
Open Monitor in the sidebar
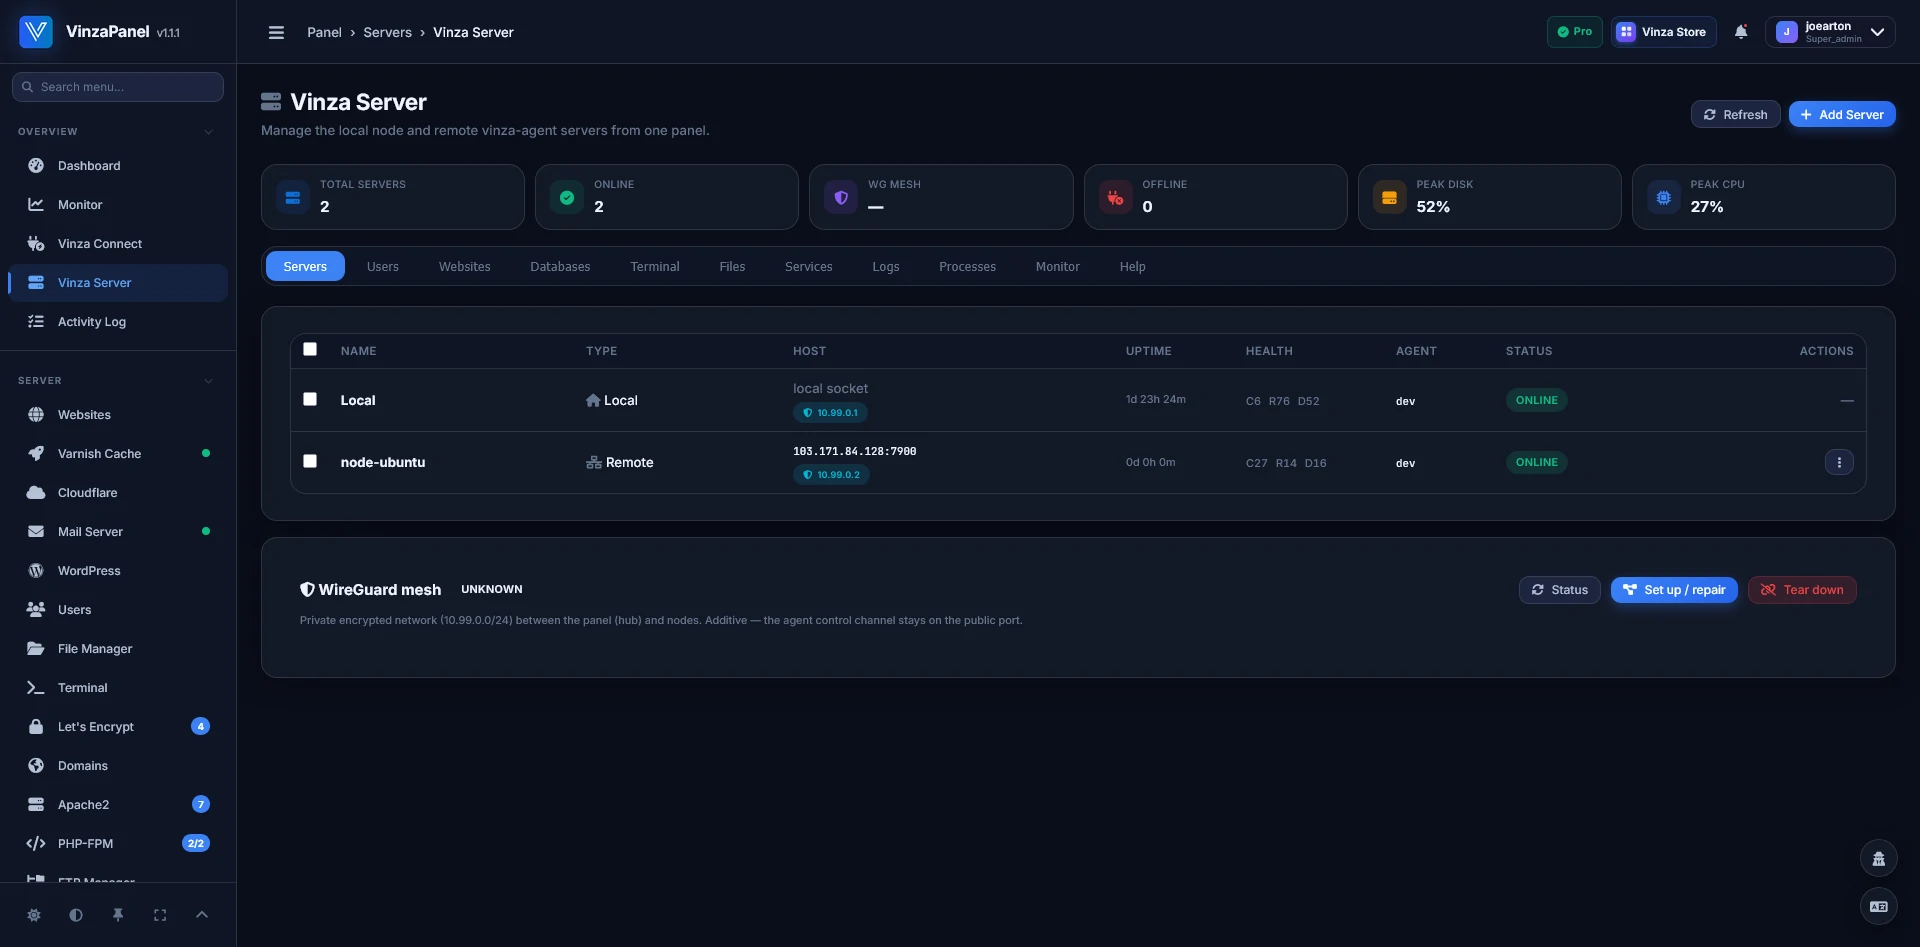[x=118, y=205]
